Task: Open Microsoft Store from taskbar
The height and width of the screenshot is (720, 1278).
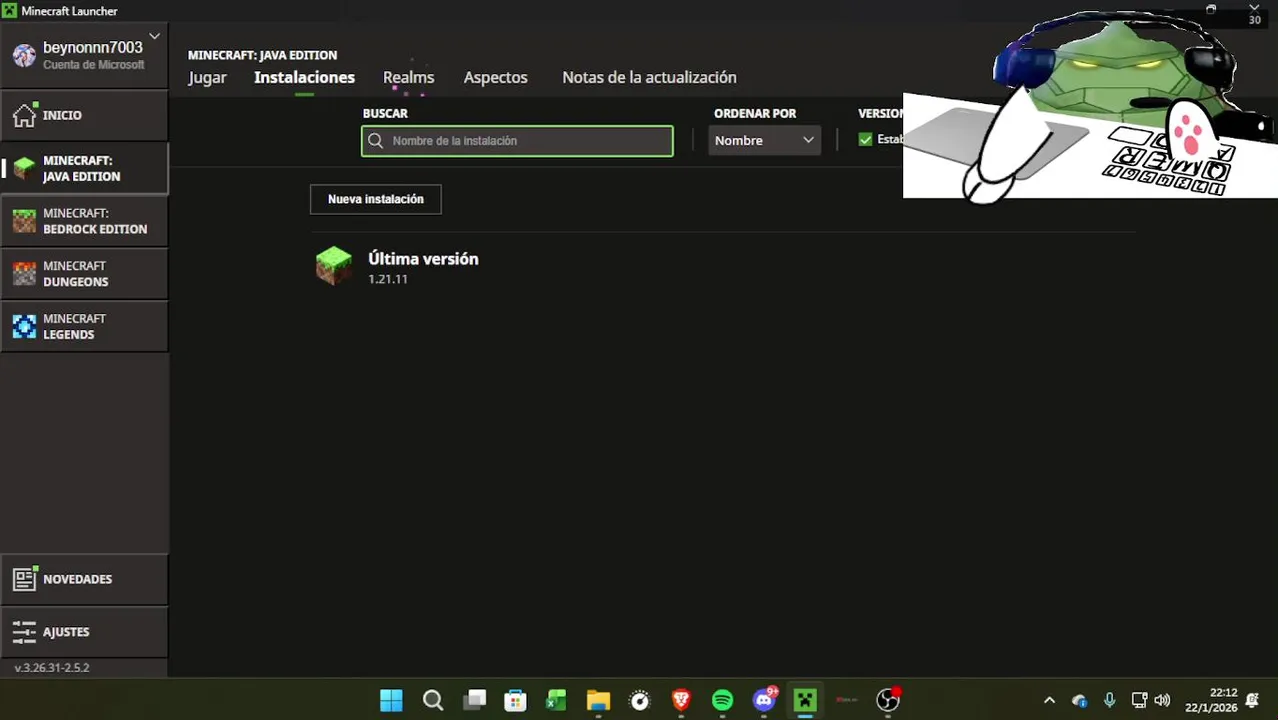Action: 515,700
